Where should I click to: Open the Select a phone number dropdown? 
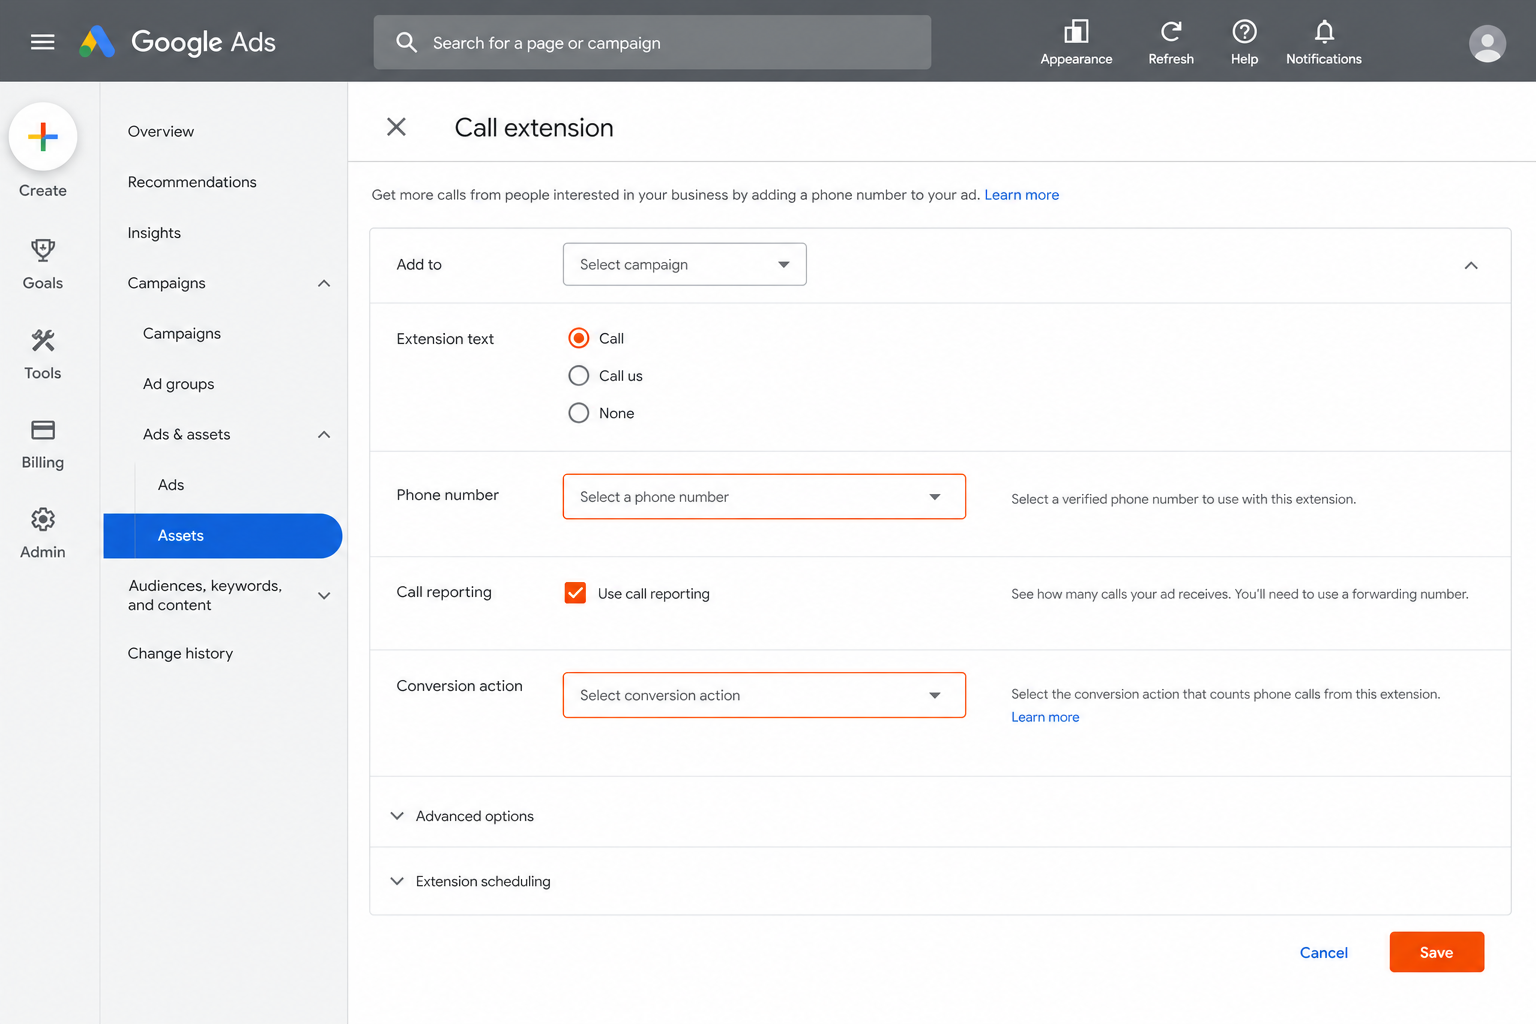tap(764, 496)
